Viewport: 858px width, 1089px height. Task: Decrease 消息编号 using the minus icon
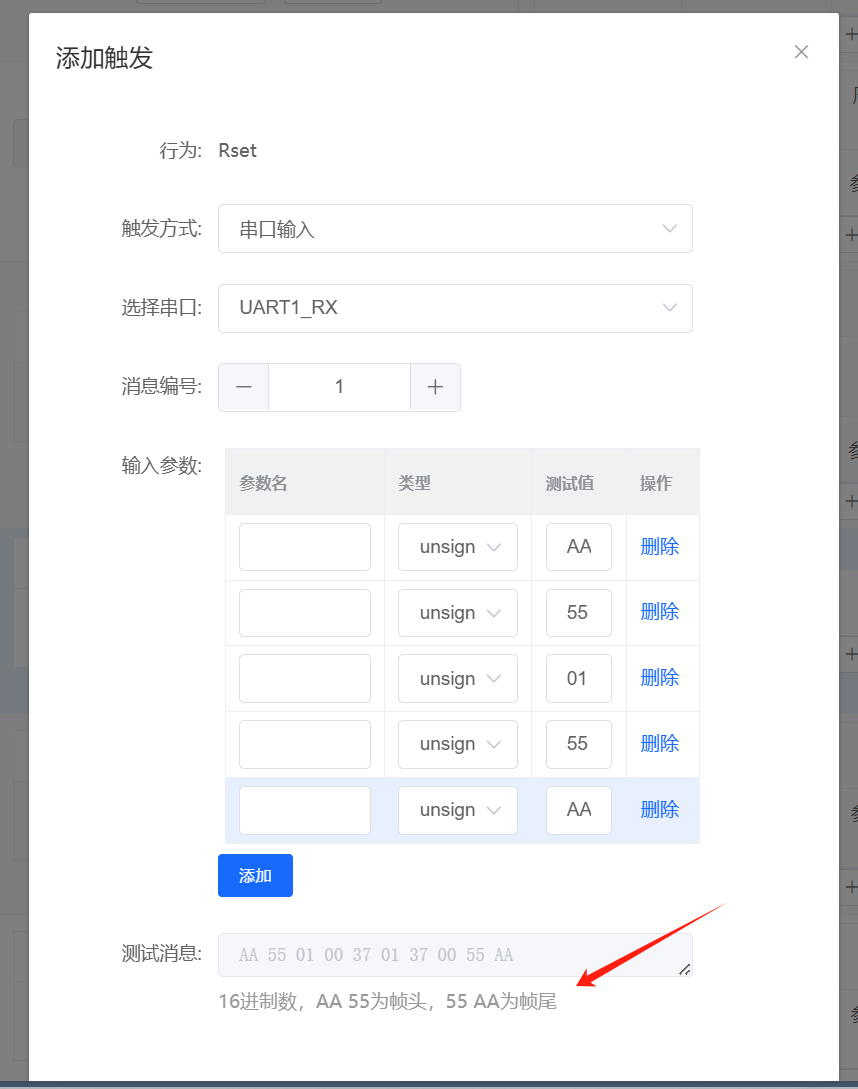(243, 387)
